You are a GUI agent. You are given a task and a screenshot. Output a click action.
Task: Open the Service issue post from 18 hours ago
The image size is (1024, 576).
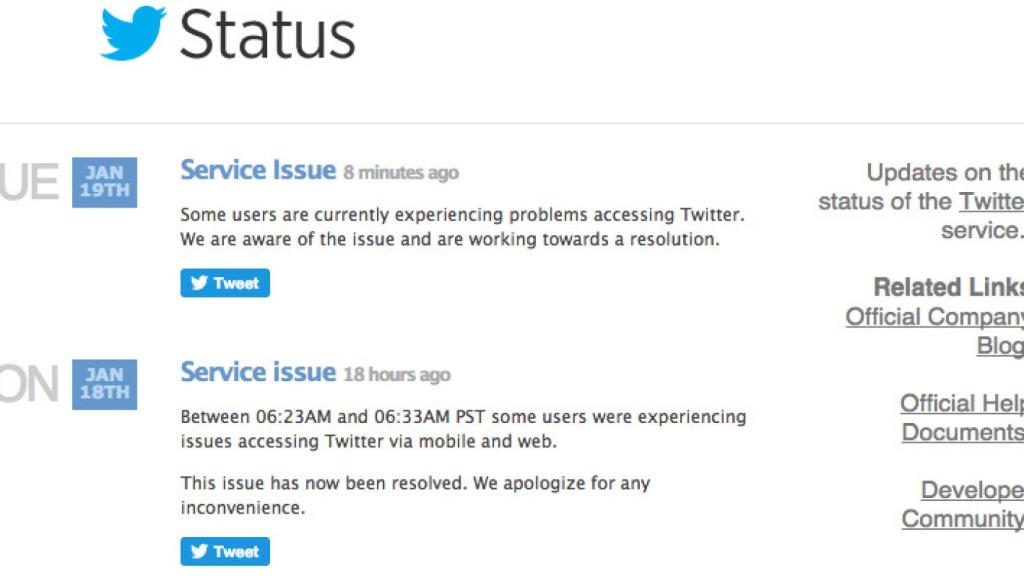[x=257, y=372]
